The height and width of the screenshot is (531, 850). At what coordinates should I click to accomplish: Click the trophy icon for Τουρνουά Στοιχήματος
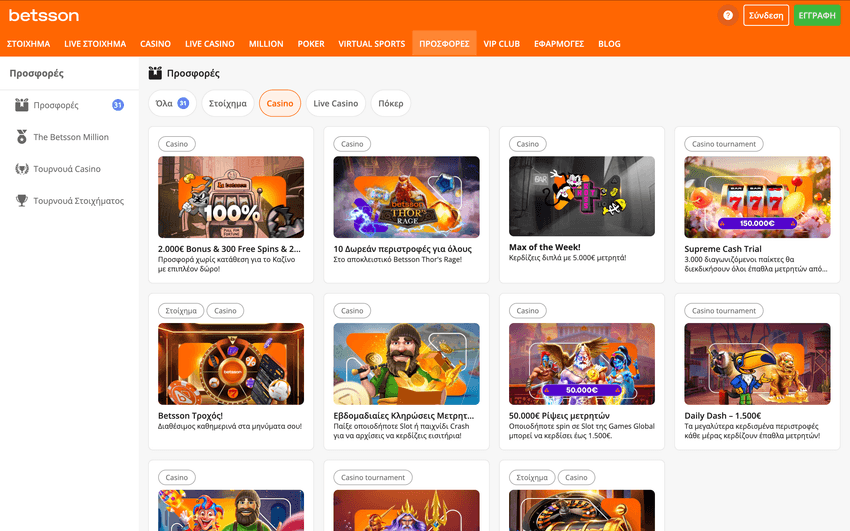(x=22, y=200)
